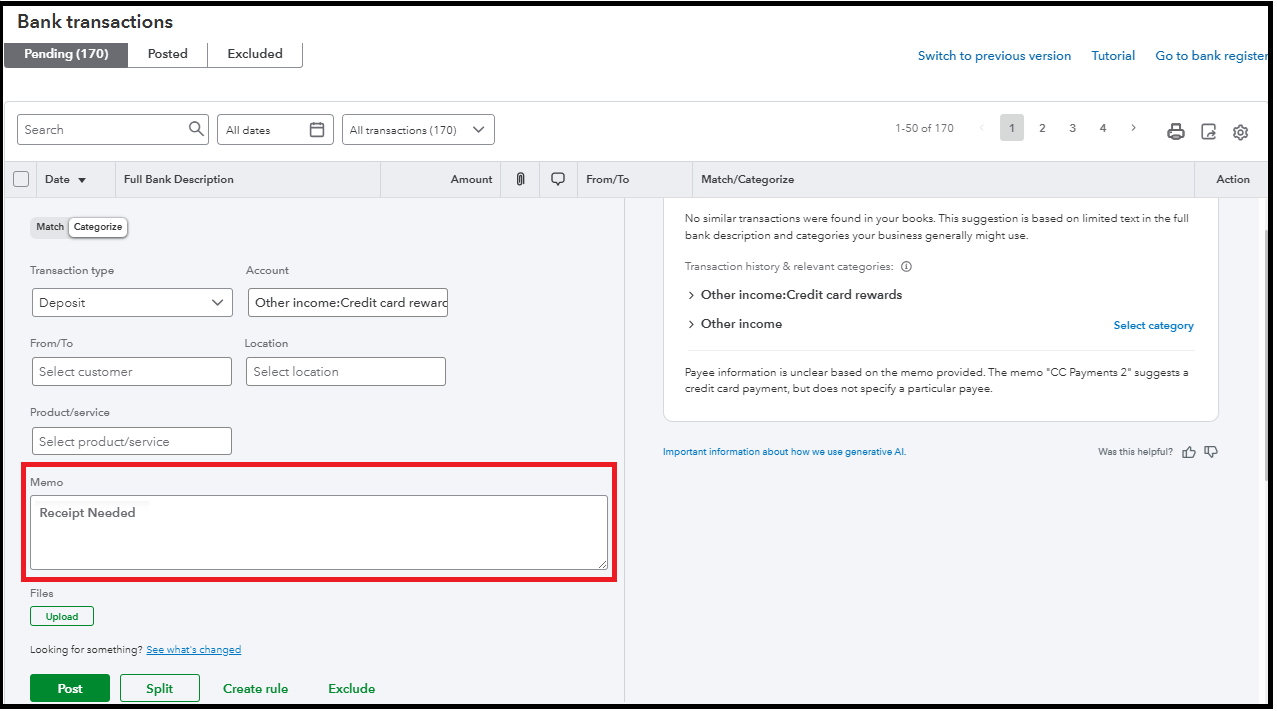Image resolution: width=1277 pixels, height=711 pixels.
Task: Click the paperclip attachment column icon
Action: [520, 179]
